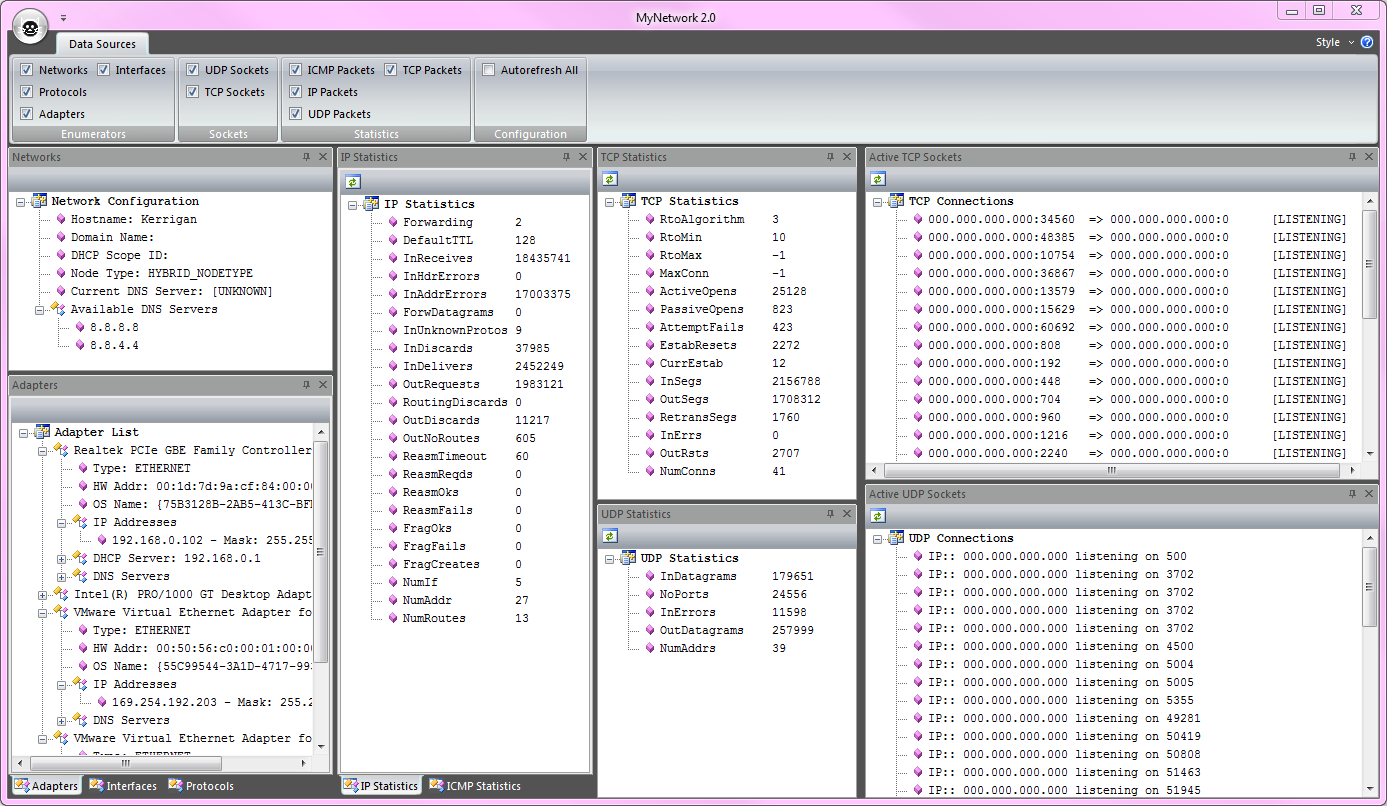The width and height of the screenshot is (1387, 806).
Task: Expand the DHCP Server 192.168.0.1 node
Action: (x=62, y=558)
